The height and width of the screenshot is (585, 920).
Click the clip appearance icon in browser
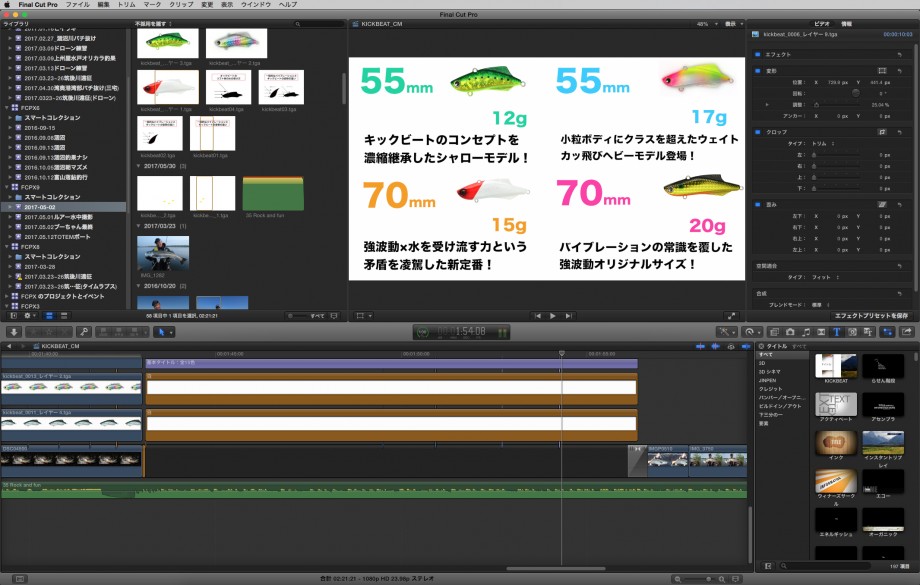334,316
